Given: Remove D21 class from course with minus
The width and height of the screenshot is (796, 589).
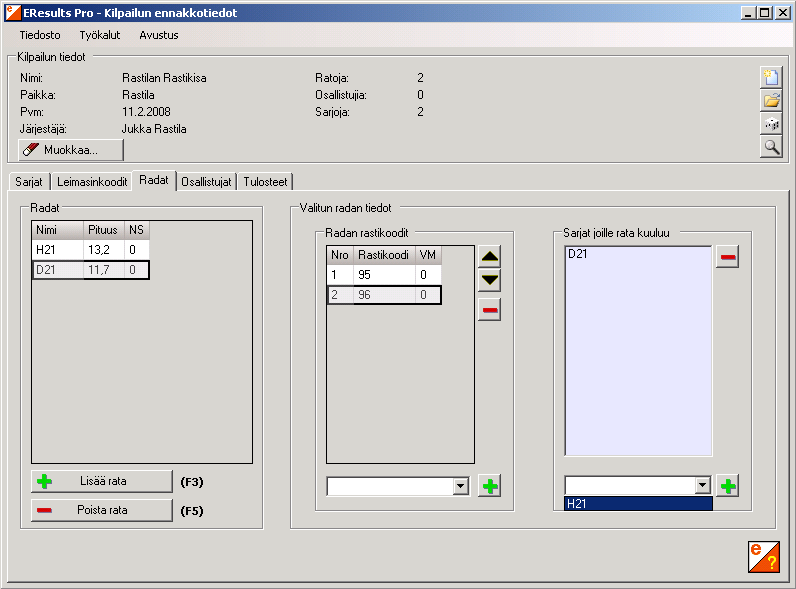Looking at the screenshot, I should pyautogui.click(x=727, y=257).
